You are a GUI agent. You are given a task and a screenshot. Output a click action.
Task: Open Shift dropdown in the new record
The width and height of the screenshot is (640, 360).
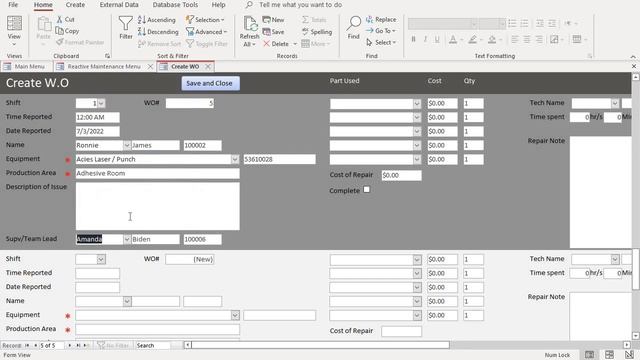coord(101,259)
